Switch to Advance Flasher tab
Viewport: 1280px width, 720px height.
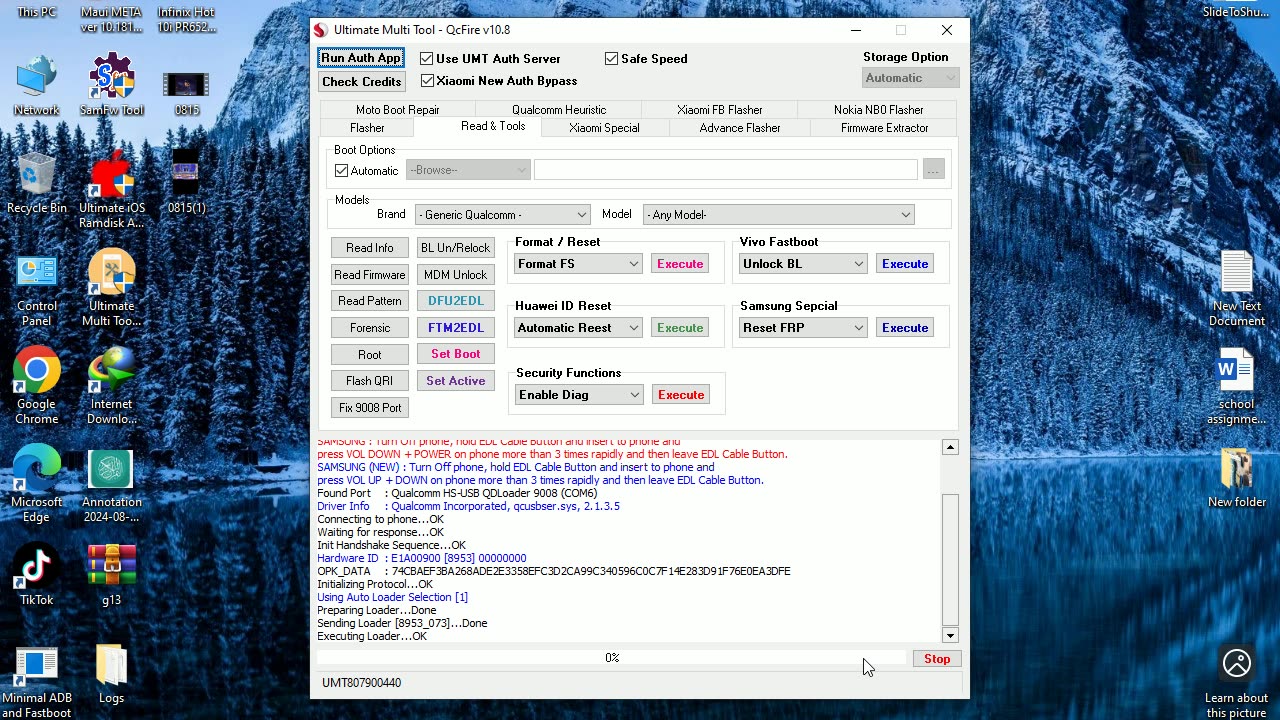point(740,128)
